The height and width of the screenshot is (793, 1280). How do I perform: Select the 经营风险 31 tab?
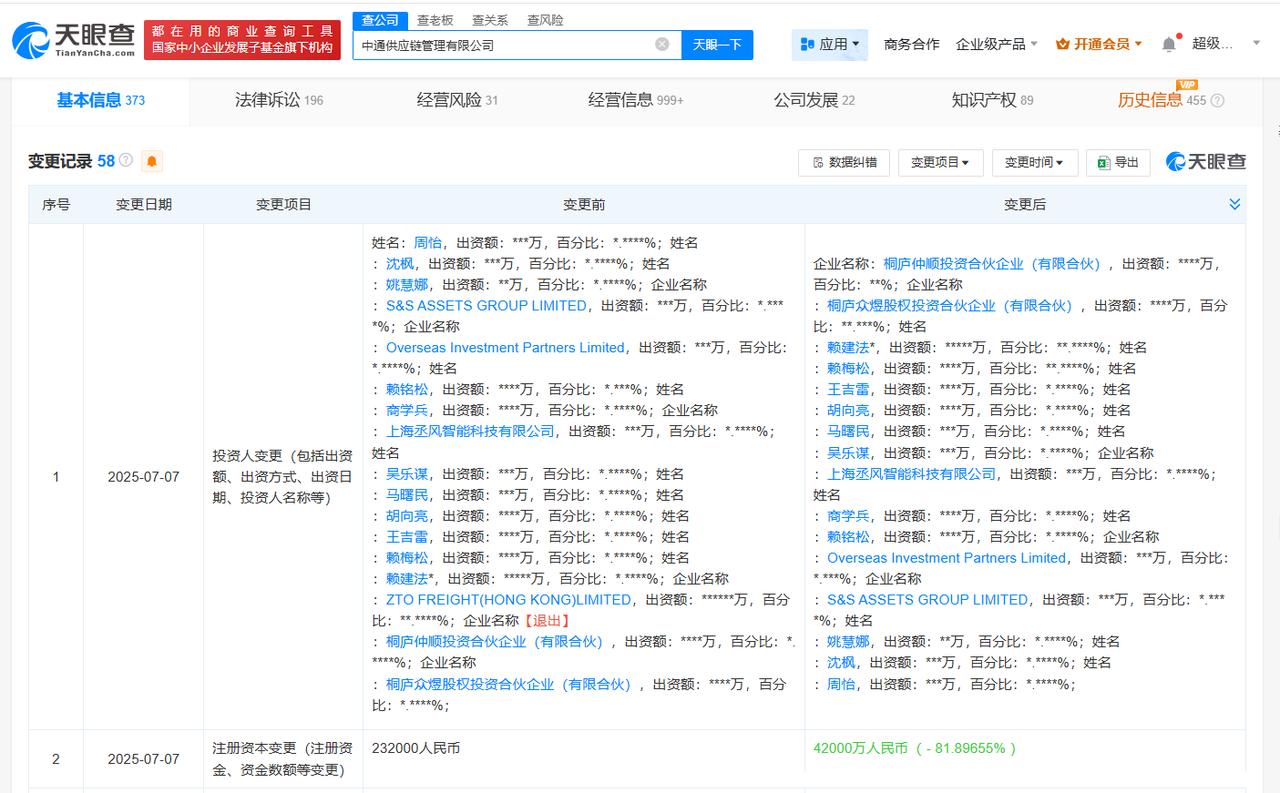[457, 100]
